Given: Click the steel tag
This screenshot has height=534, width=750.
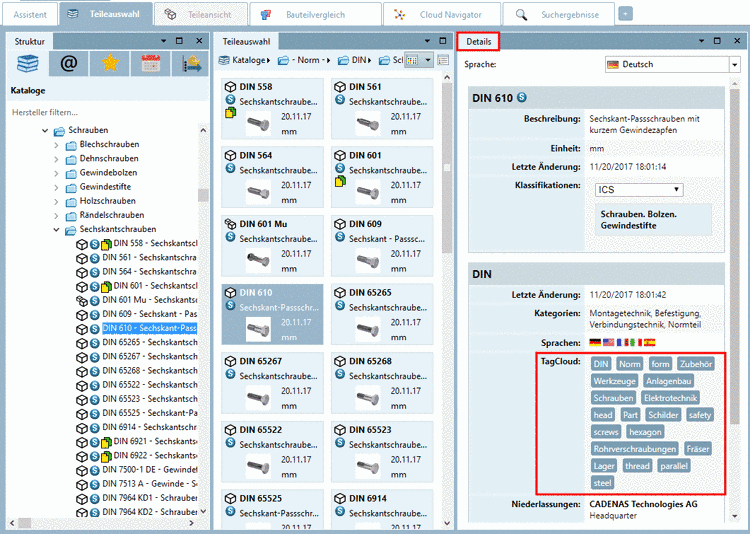Looking at the screenshot, I should (602, 483).
